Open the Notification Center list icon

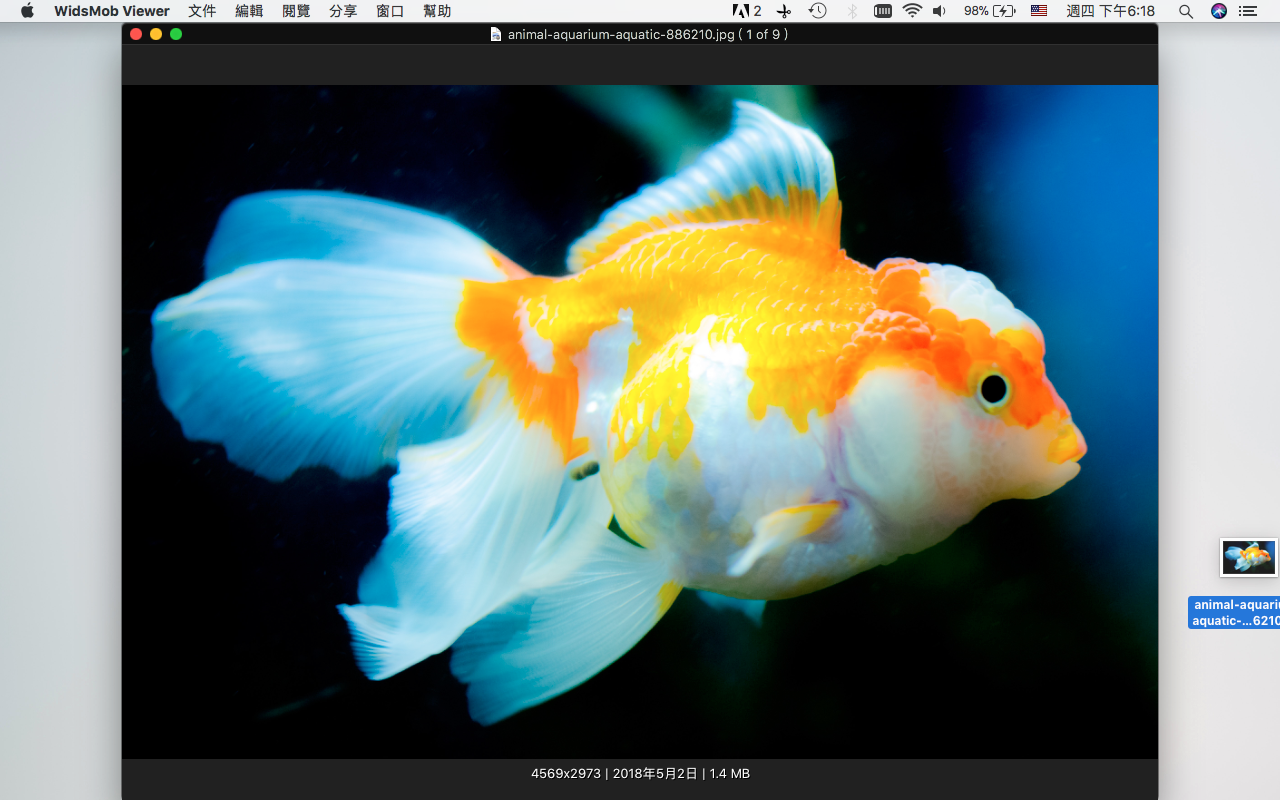(1248, 11)
